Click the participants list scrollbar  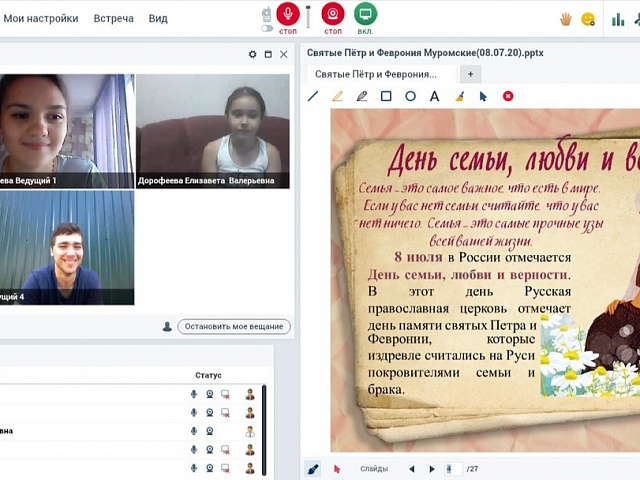tap(264, 430)
